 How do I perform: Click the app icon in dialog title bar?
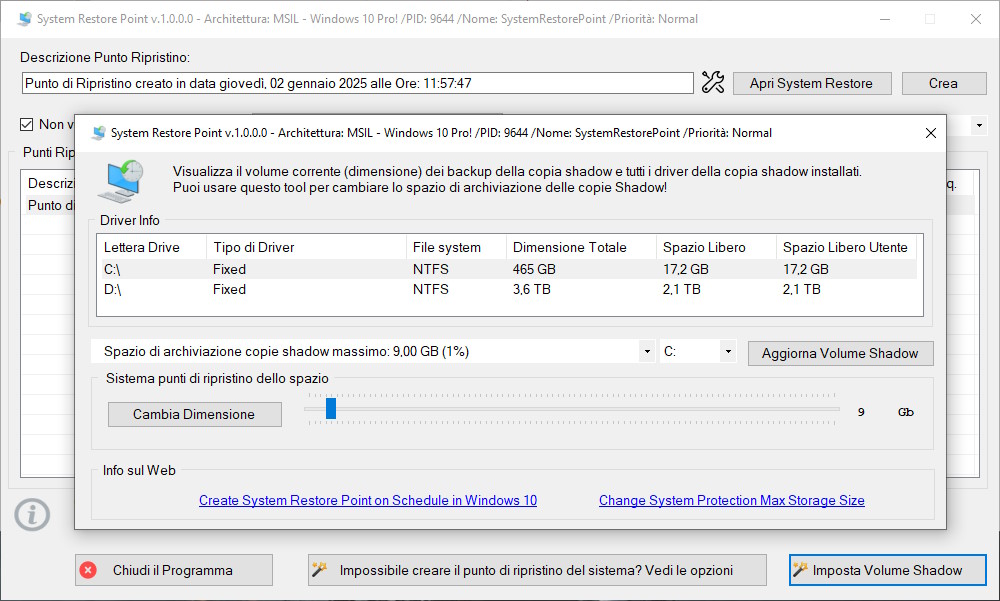(x=98, y=133)
